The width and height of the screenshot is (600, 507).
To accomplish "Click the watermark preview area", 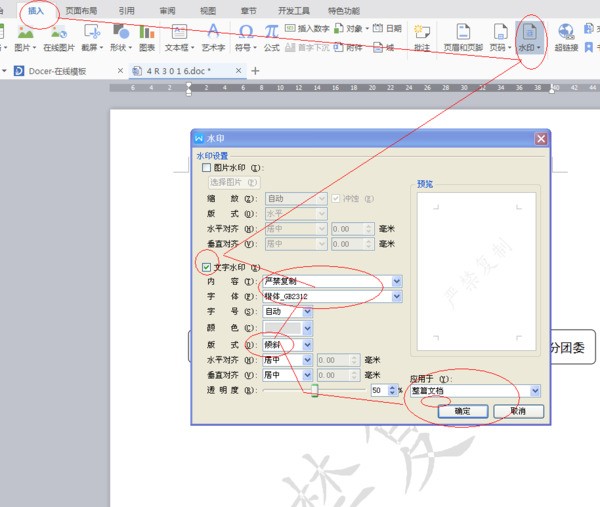I will pyautogui.click(x=476, y=271).
